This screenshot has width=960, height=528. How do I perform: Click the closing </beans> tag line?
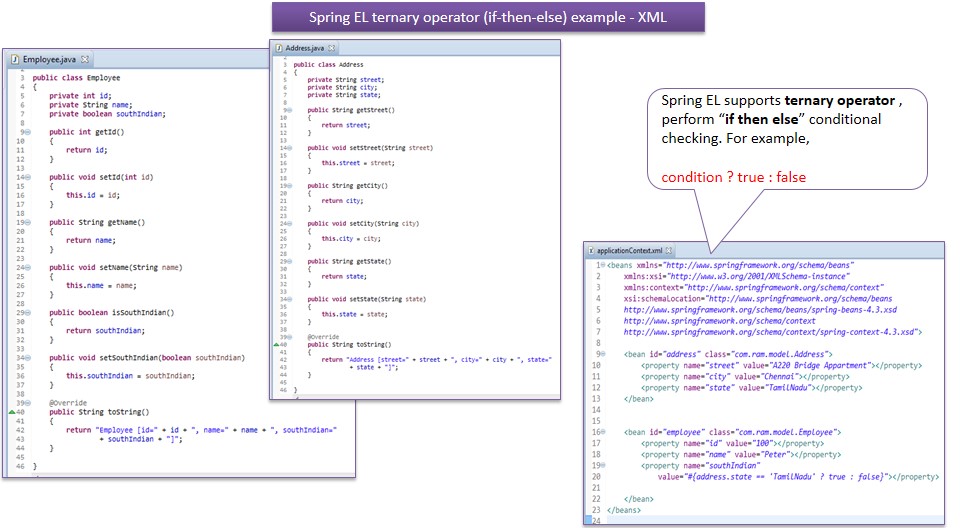coord(624,510)
